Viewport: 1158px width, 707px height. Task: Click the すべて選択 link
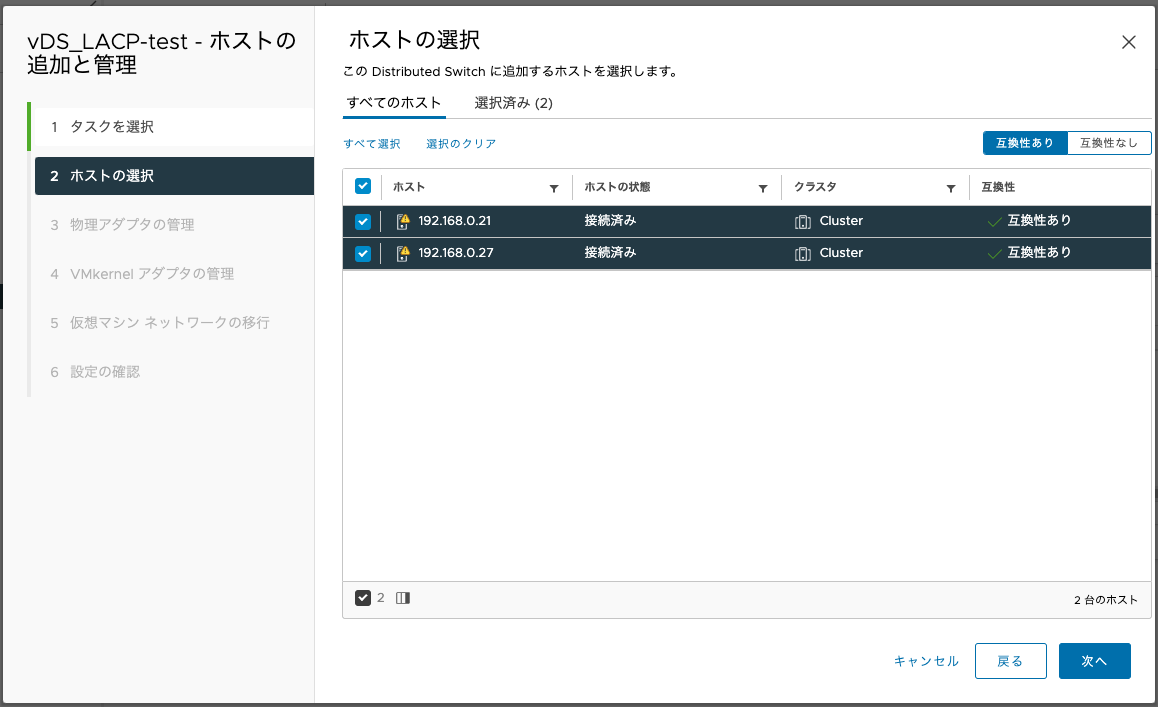click(371, 143)
